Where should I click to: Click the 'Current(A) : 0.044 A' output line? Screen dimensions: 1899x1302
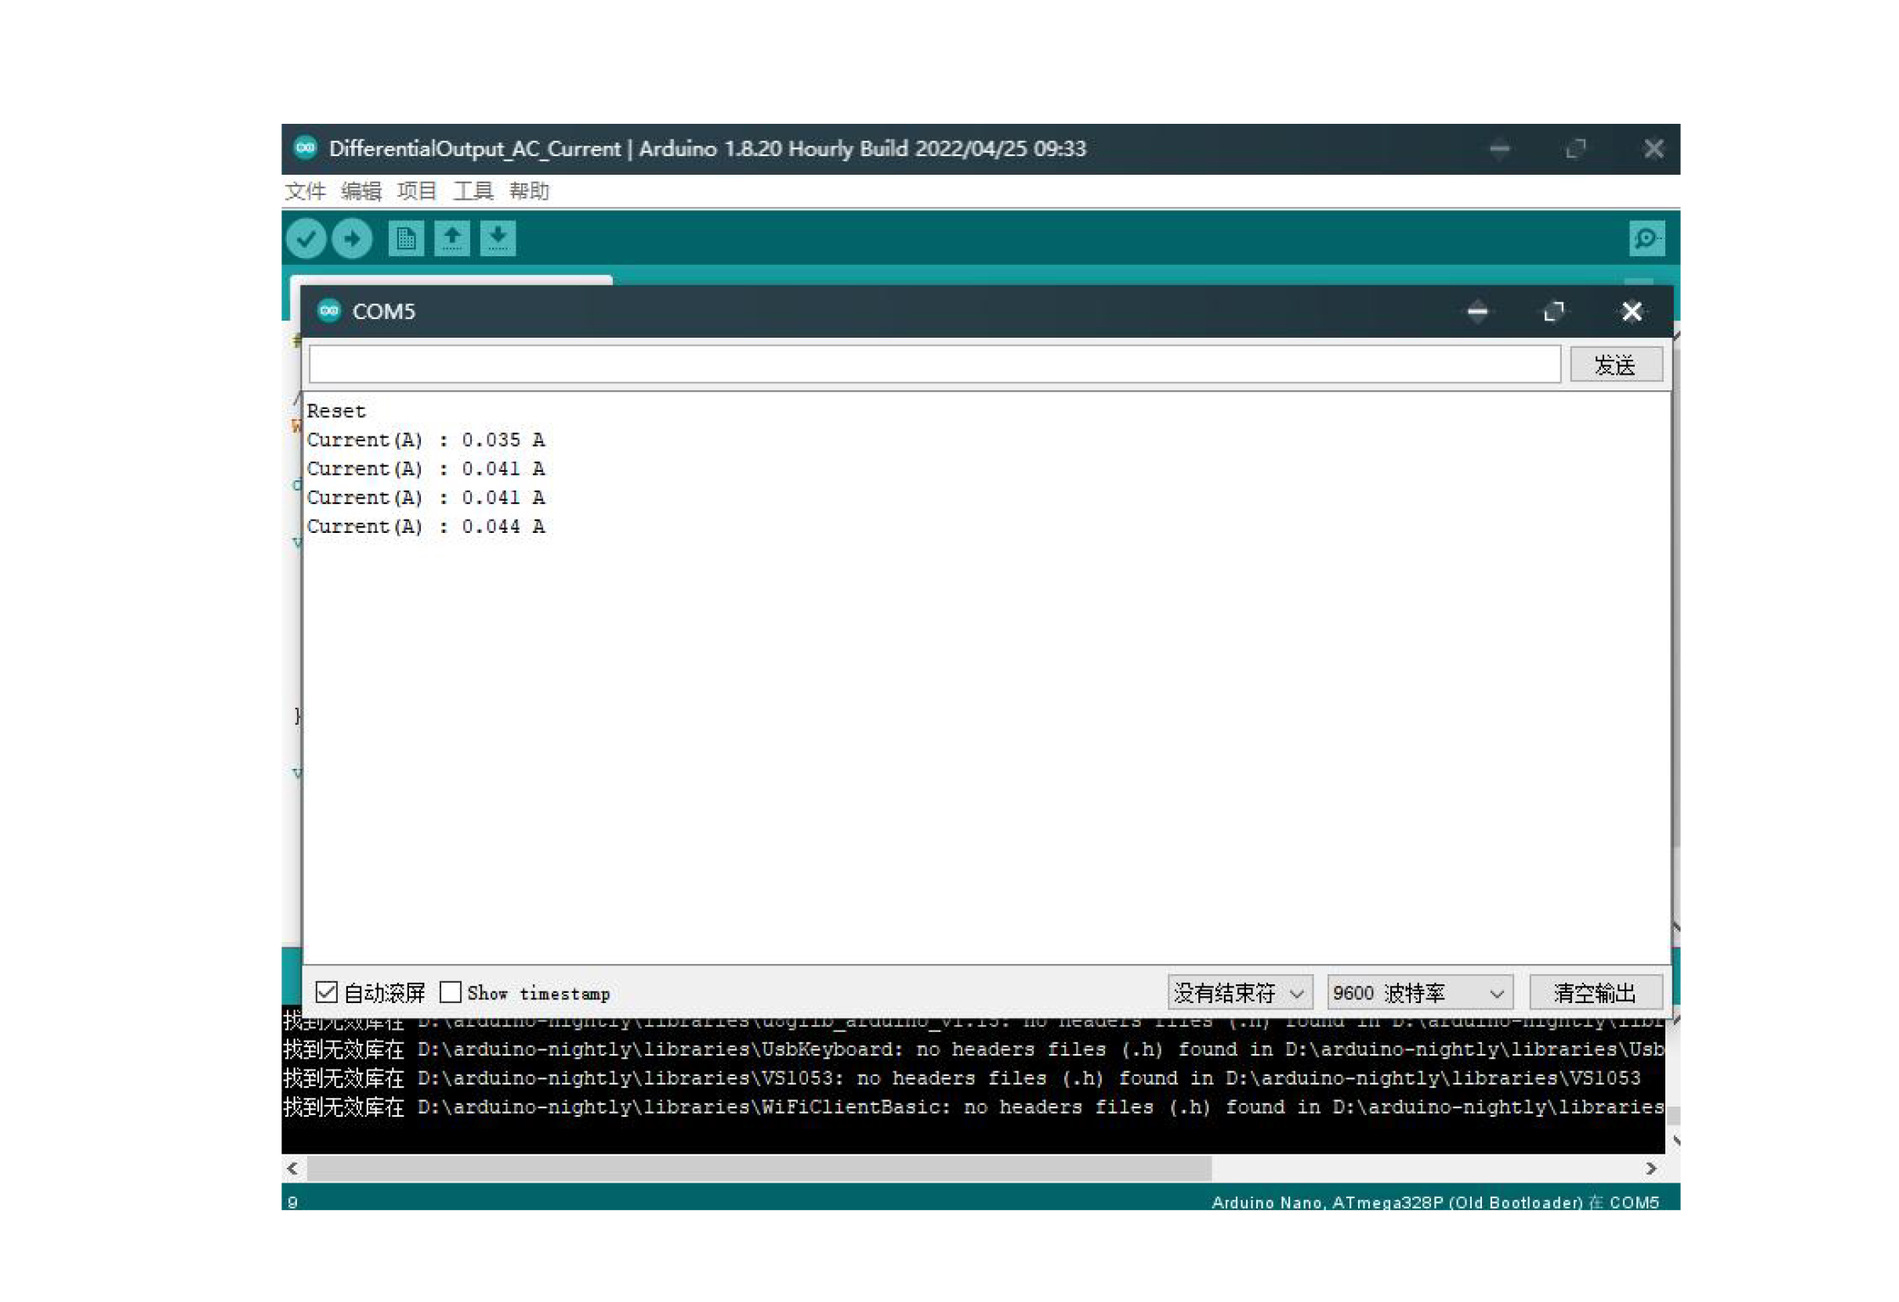pyautogui.click(x=426, y=527)
